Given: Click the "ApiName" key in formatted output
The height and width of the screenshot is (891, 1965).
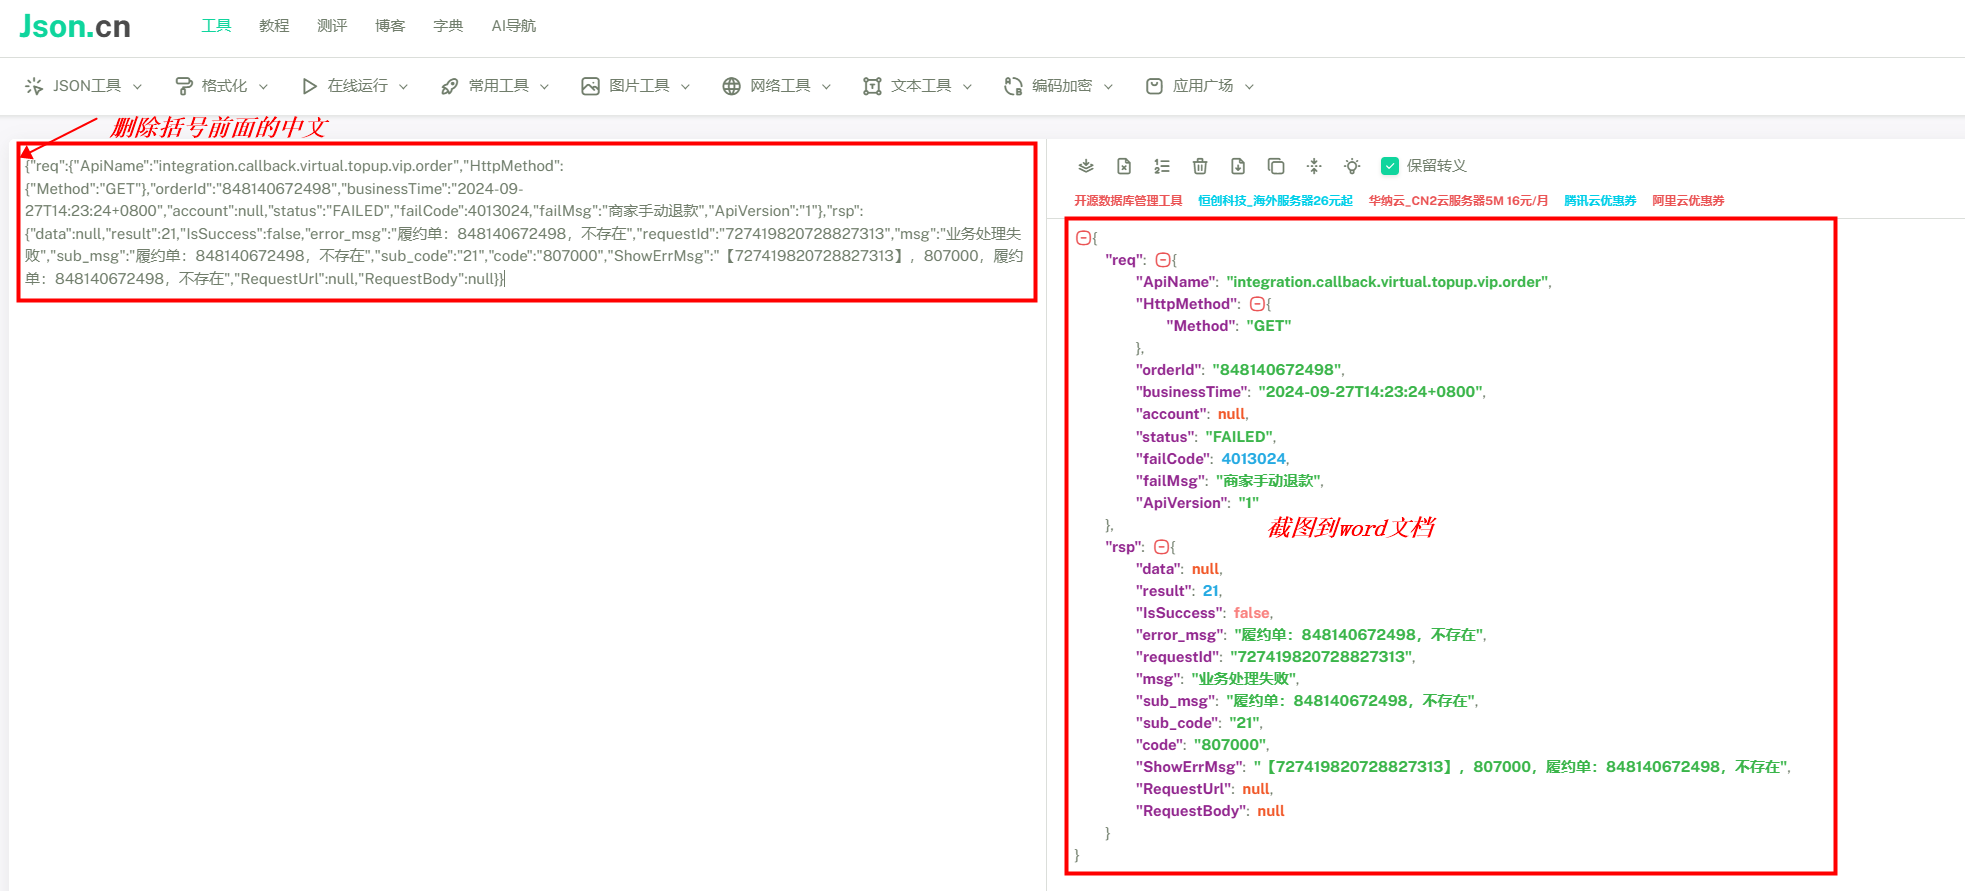Looking at the screenshot, I should pyautogui.click(x=1177, y=282).
